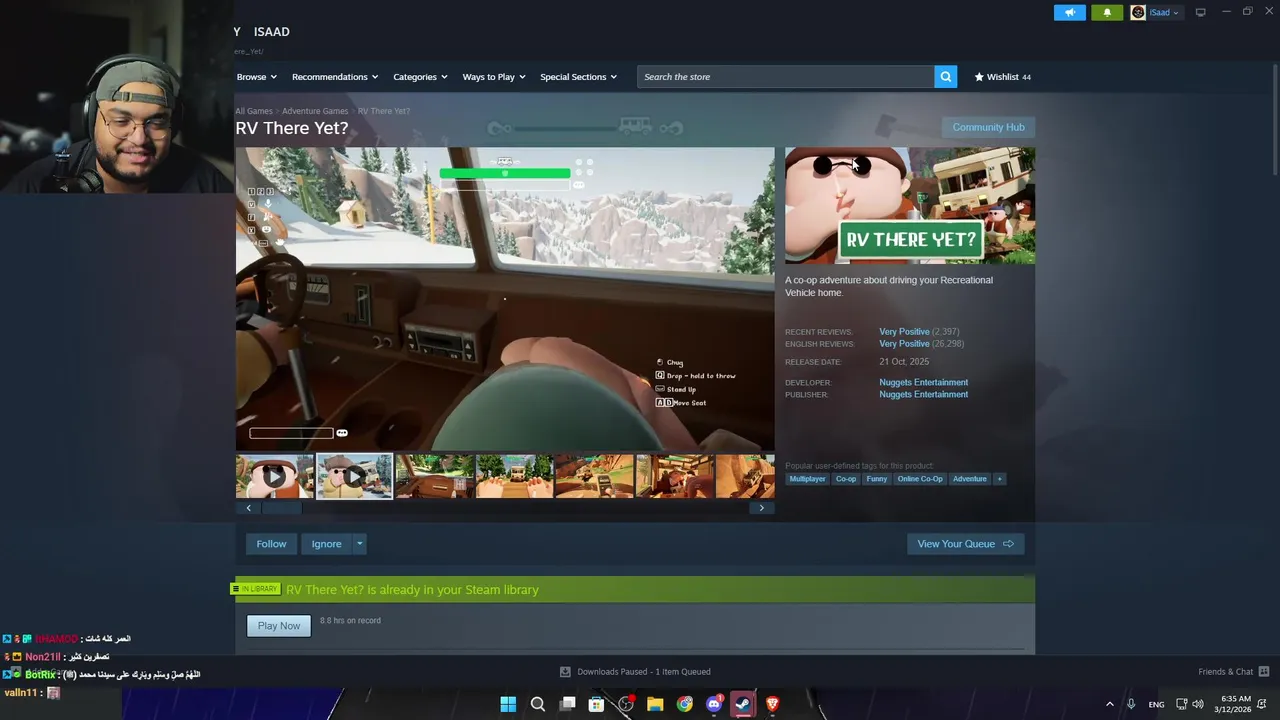1280x720 pixels.
Task: Select the Co-op tag
Action: [x=846, y=479]
